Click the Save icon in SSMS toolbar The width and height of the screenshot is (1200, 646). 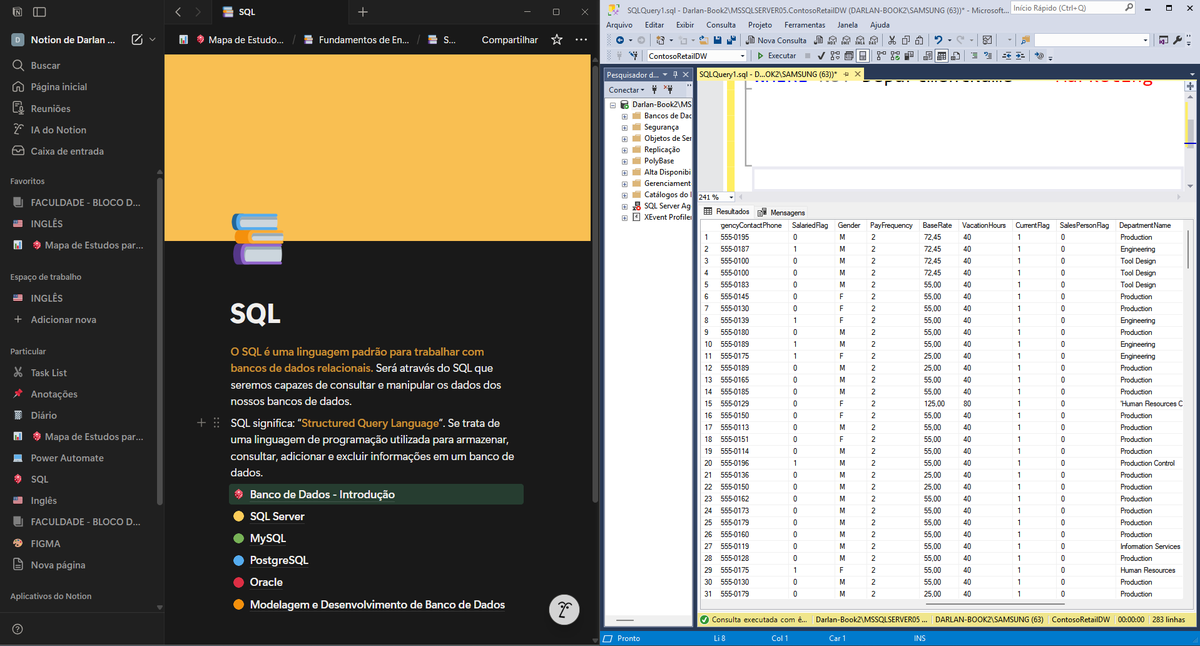point(717,40)
